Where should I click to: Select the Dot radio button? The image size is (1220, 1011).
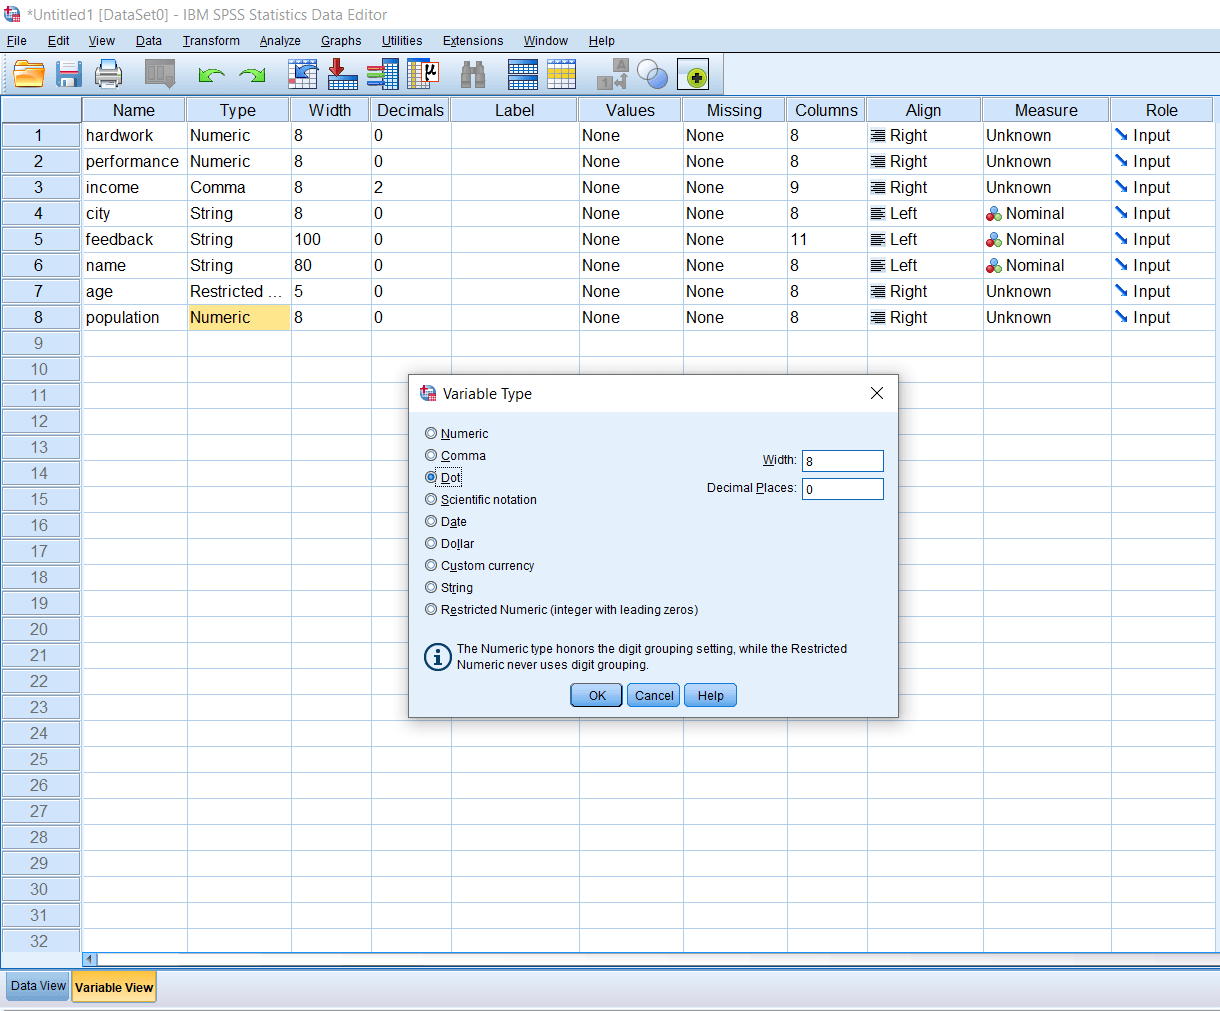pyautogui.click(x=431, y=477)
